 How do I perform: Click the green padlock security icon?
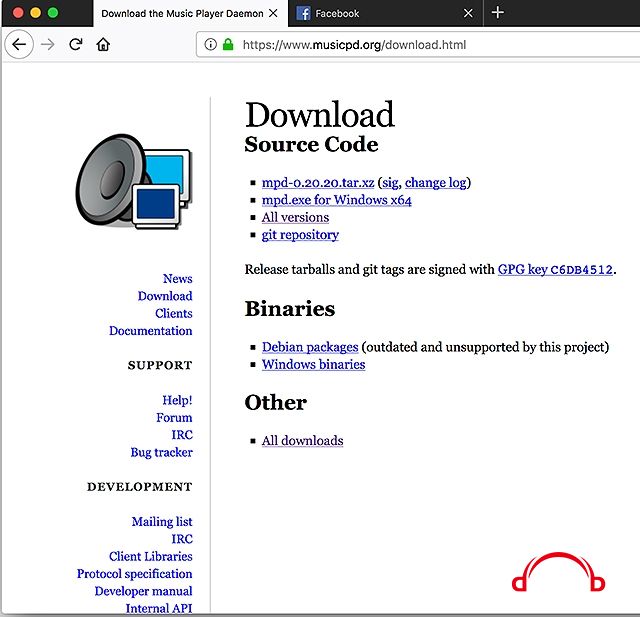pyautogui.click(x=228, y=44)
